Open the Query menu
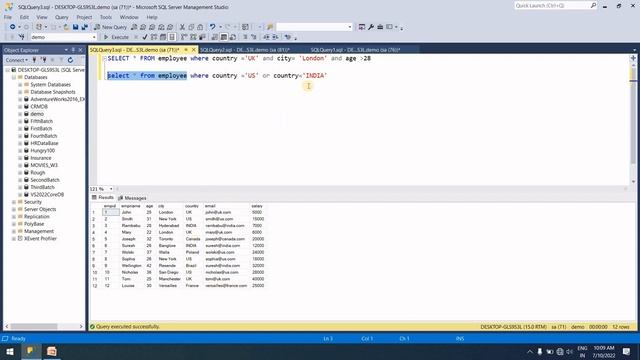Image resolution: width=640 pixels, height=360 pixels. pyautogui.click(x=62, y=17)
